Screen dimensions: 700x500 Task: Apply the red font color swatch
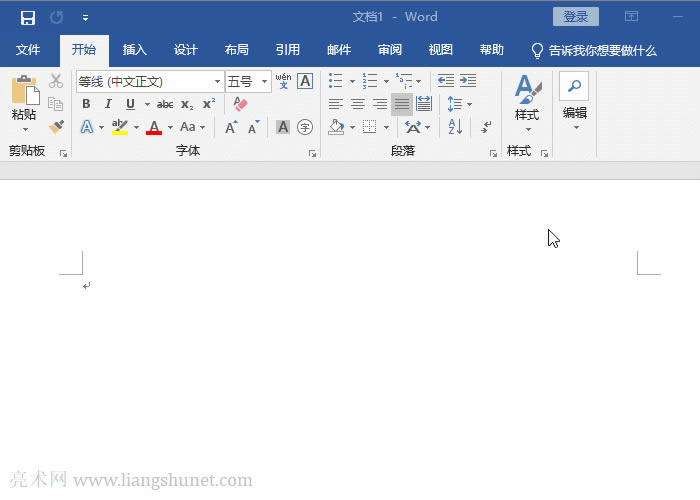tap(154, 127)
